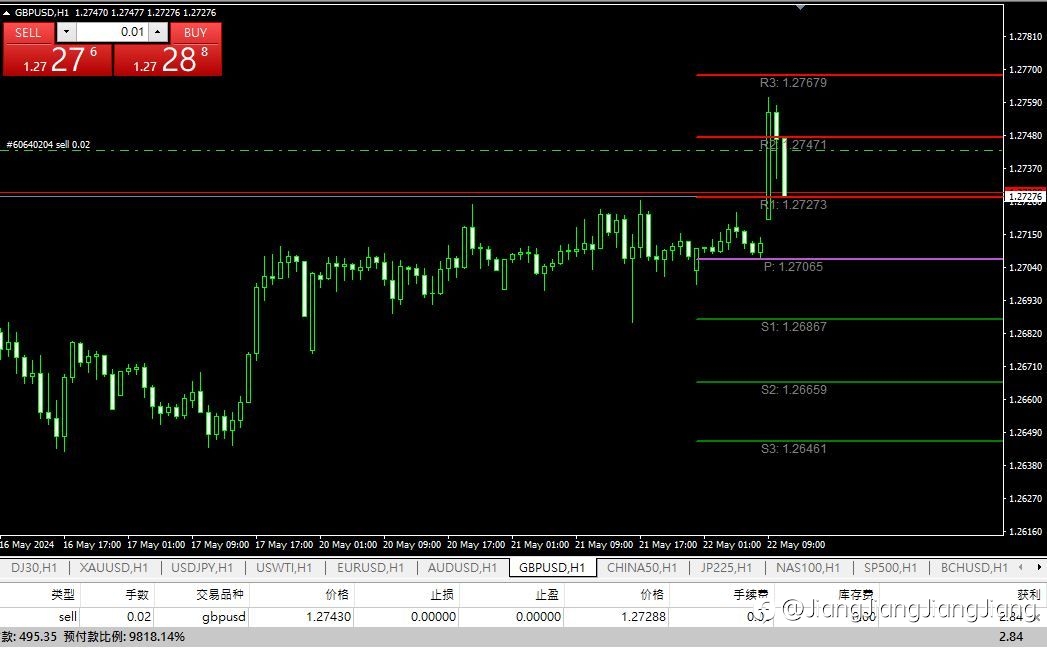
Task: Click the 0.01 volume input field
Action: coord(112,32)
